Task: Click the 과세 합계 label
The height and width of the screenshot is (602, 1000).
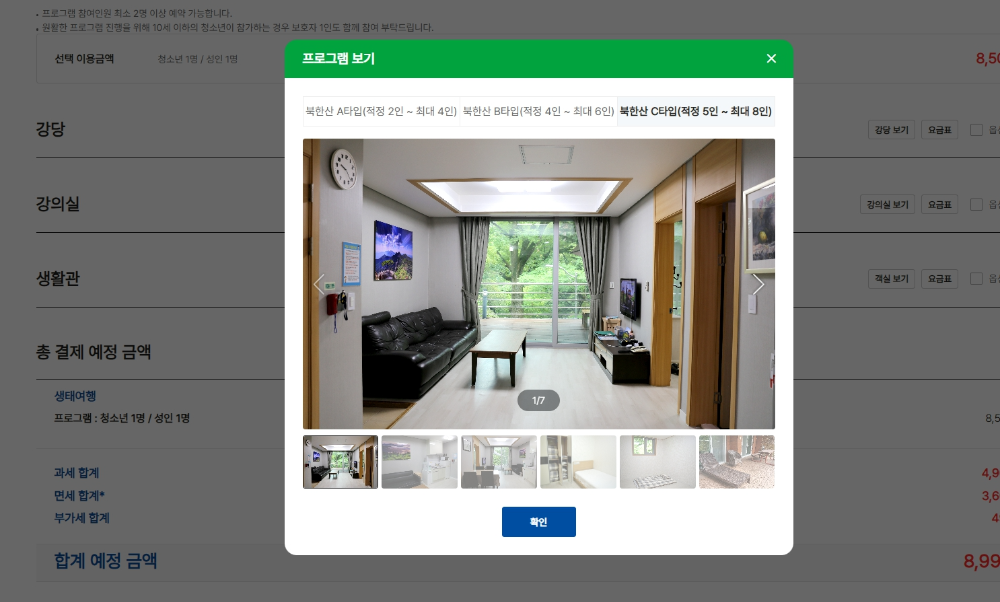Action: [x=77, y=473]
